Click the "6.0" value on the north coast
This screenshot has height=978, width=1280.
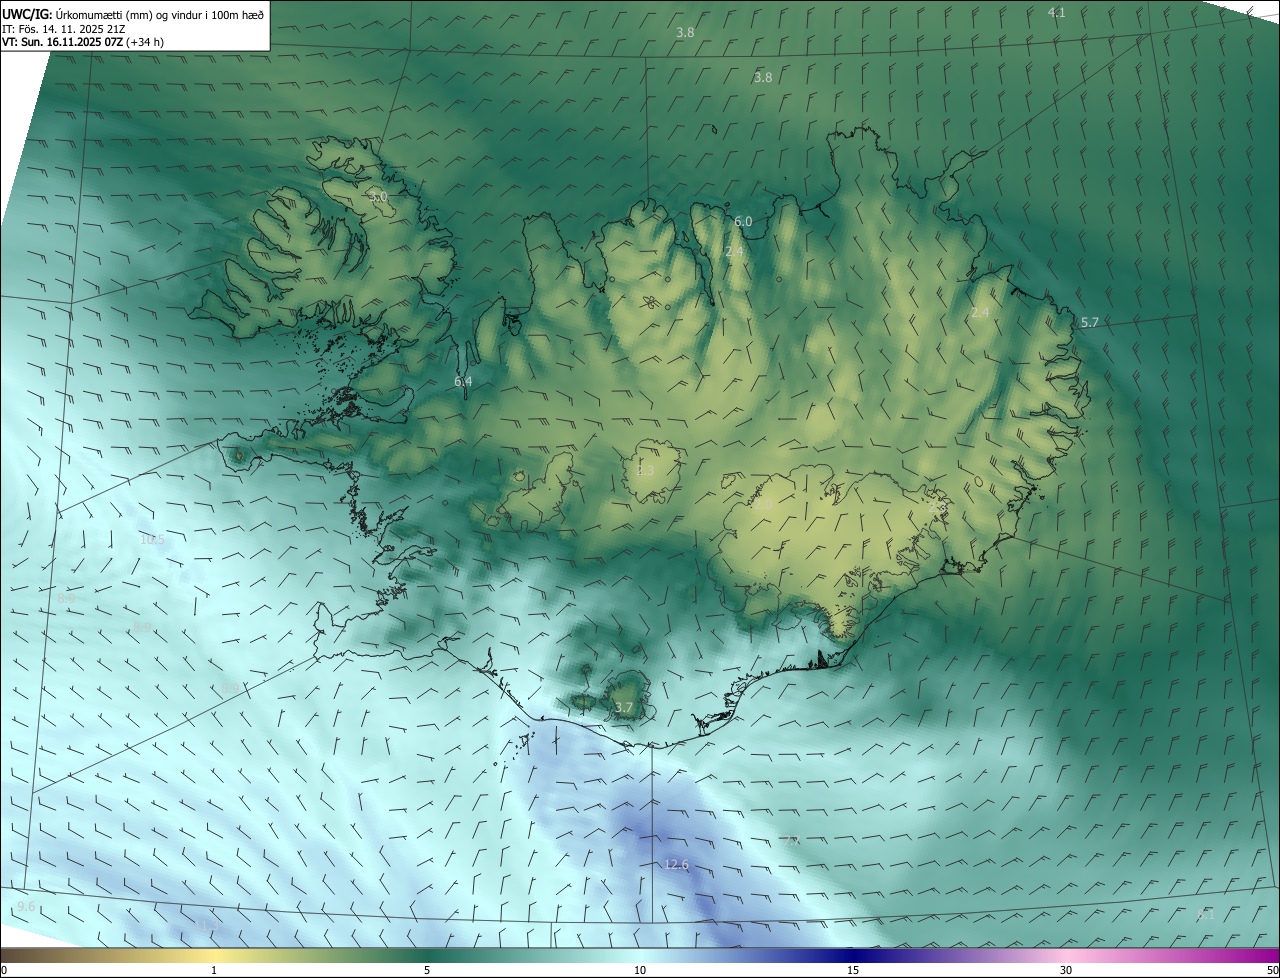point(742,222)
